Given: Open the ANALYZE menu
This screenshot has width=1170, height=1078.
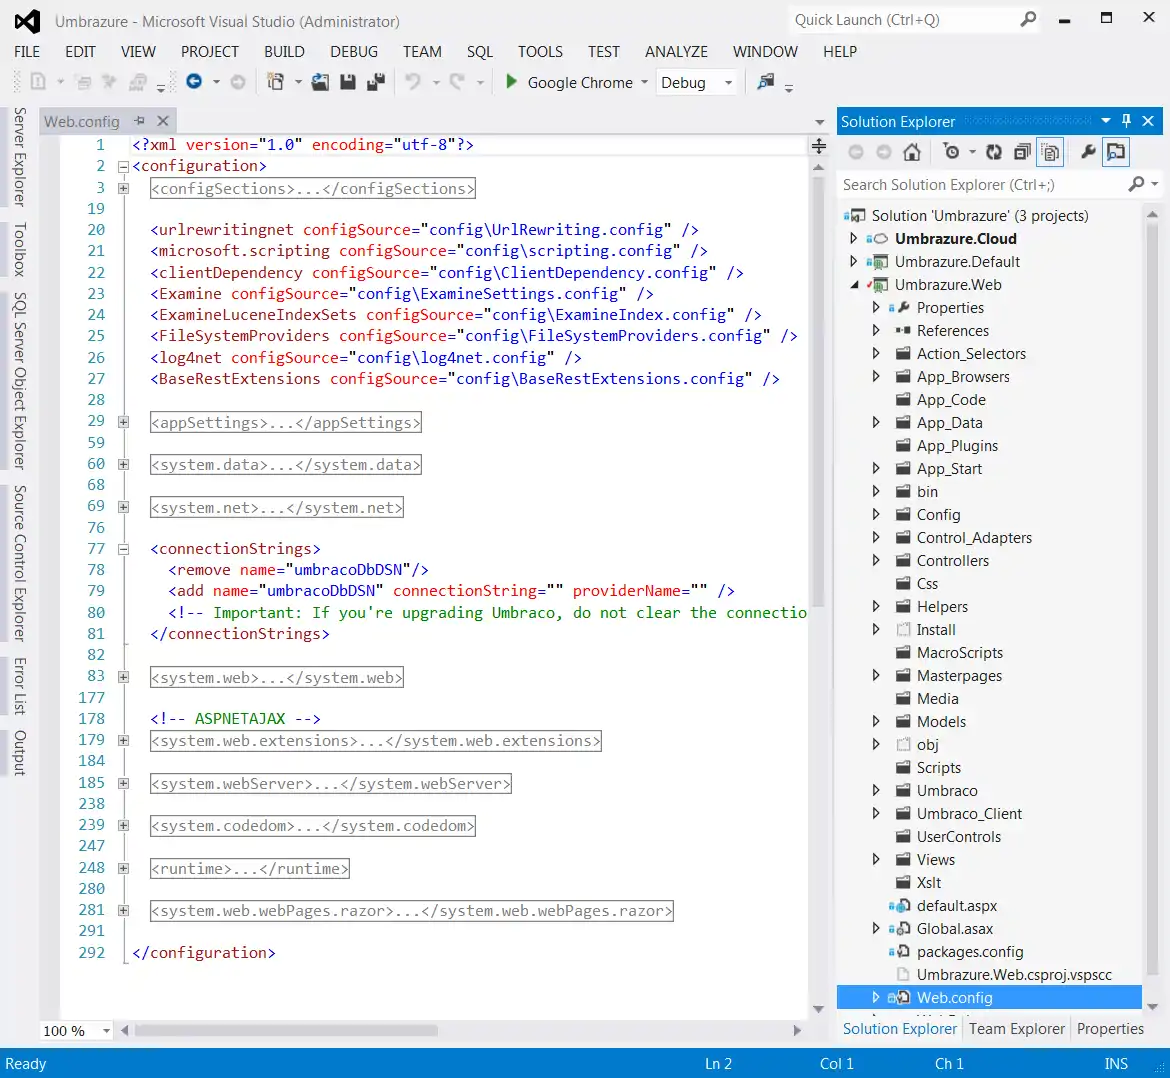Looking at the screenshot, I should point(676,51).
